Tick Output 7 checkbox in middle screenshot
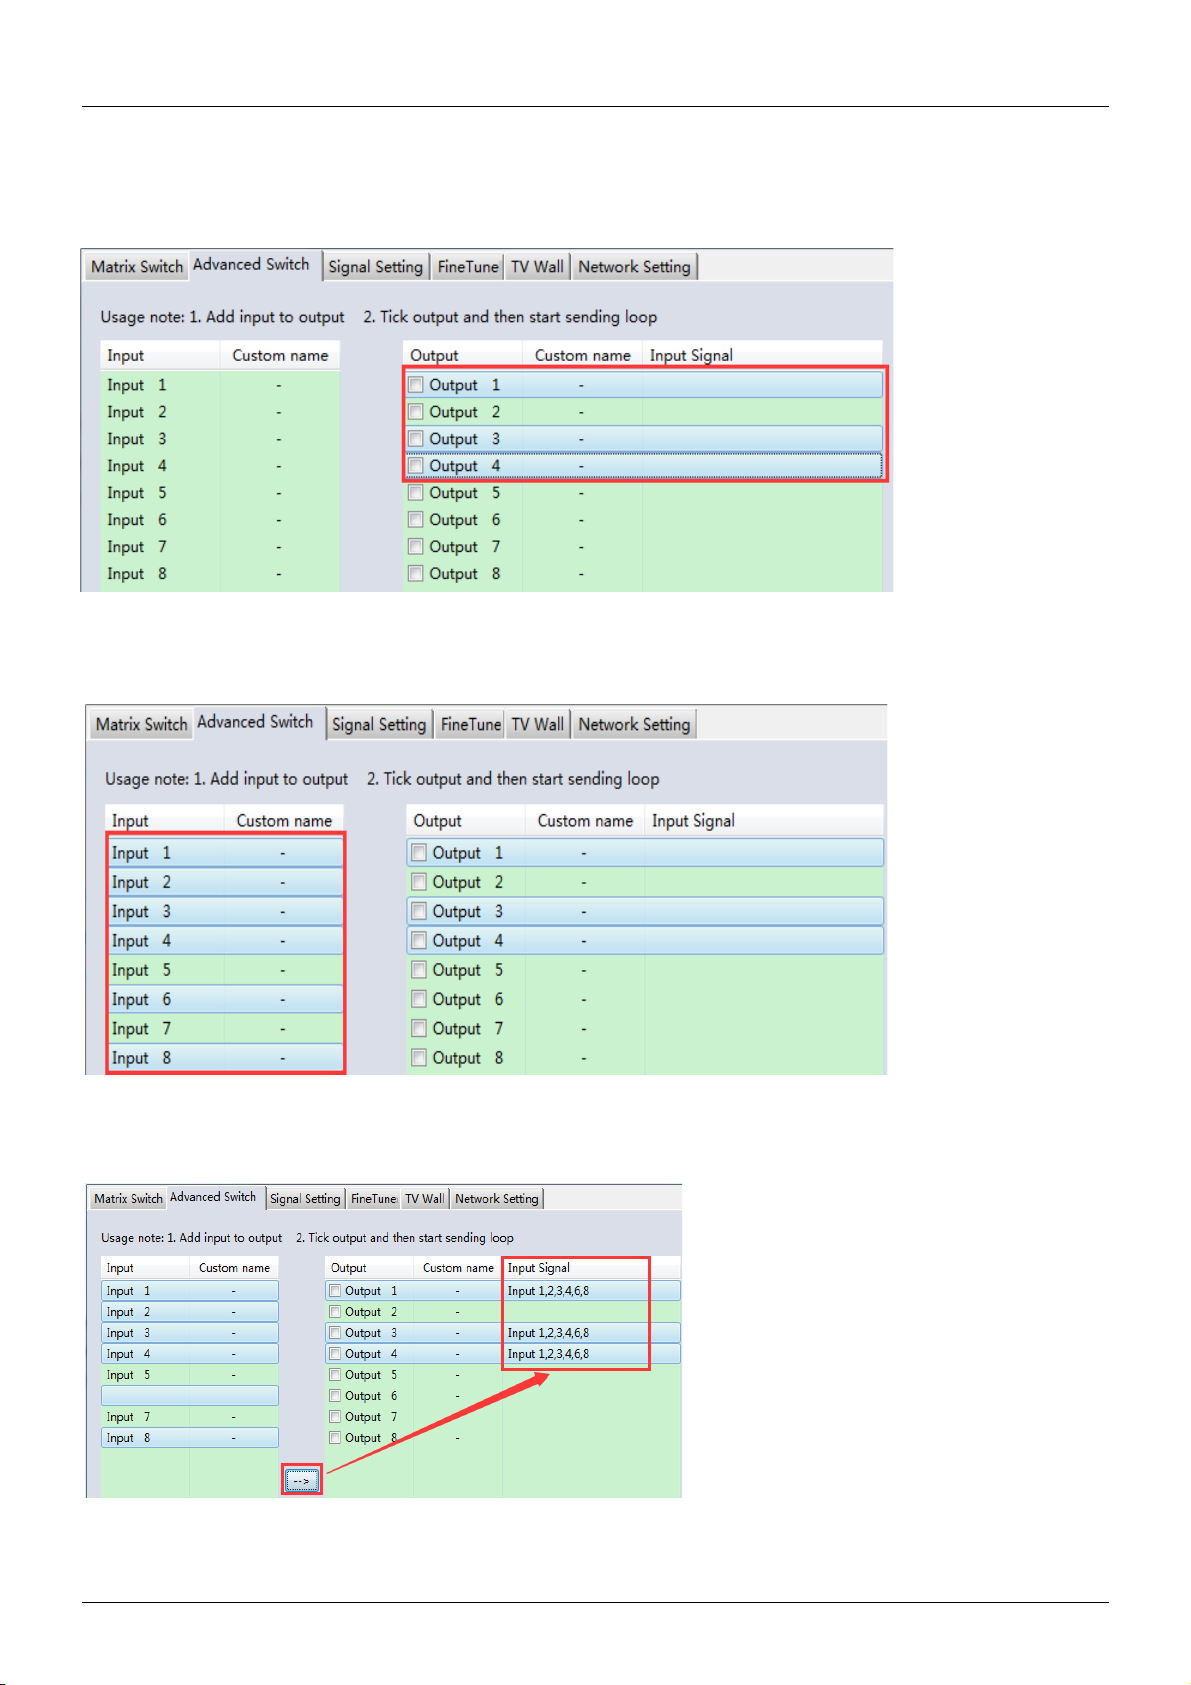Screen dimensions: 1191x1685 pyautogui.click(x=419, y=1029)
